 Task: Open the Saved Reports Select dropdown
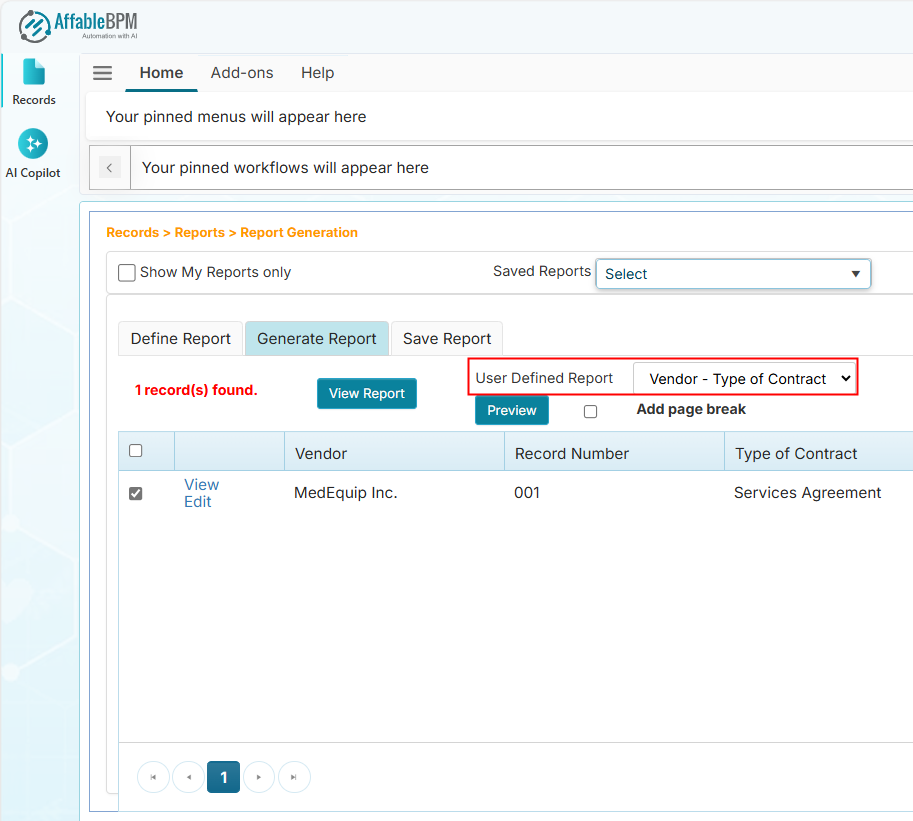pyautogui.click(x=733, y=273)
